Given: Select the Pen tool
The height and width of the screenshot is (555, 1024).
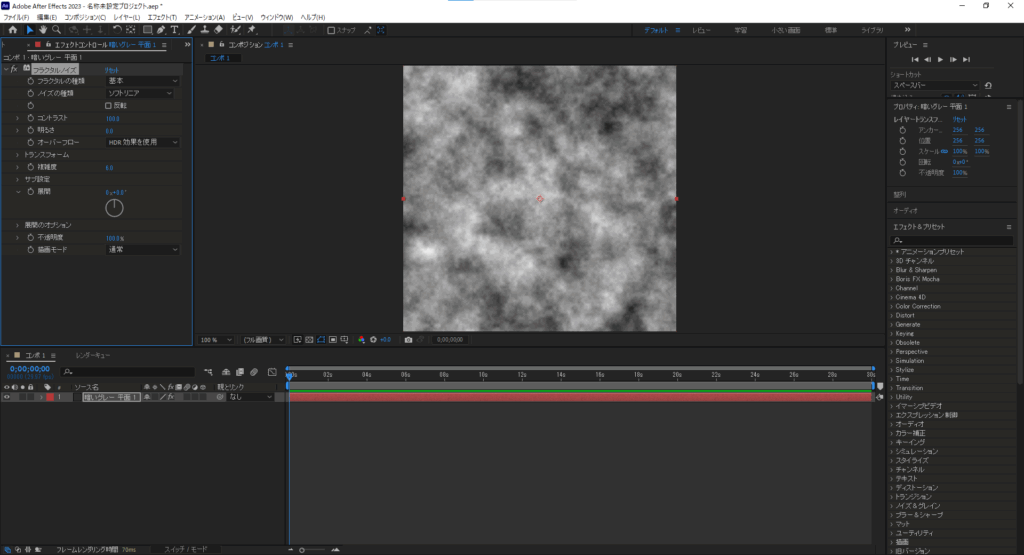Looking at the screenshot, I should pyautogui.click(x=161, y=30).
